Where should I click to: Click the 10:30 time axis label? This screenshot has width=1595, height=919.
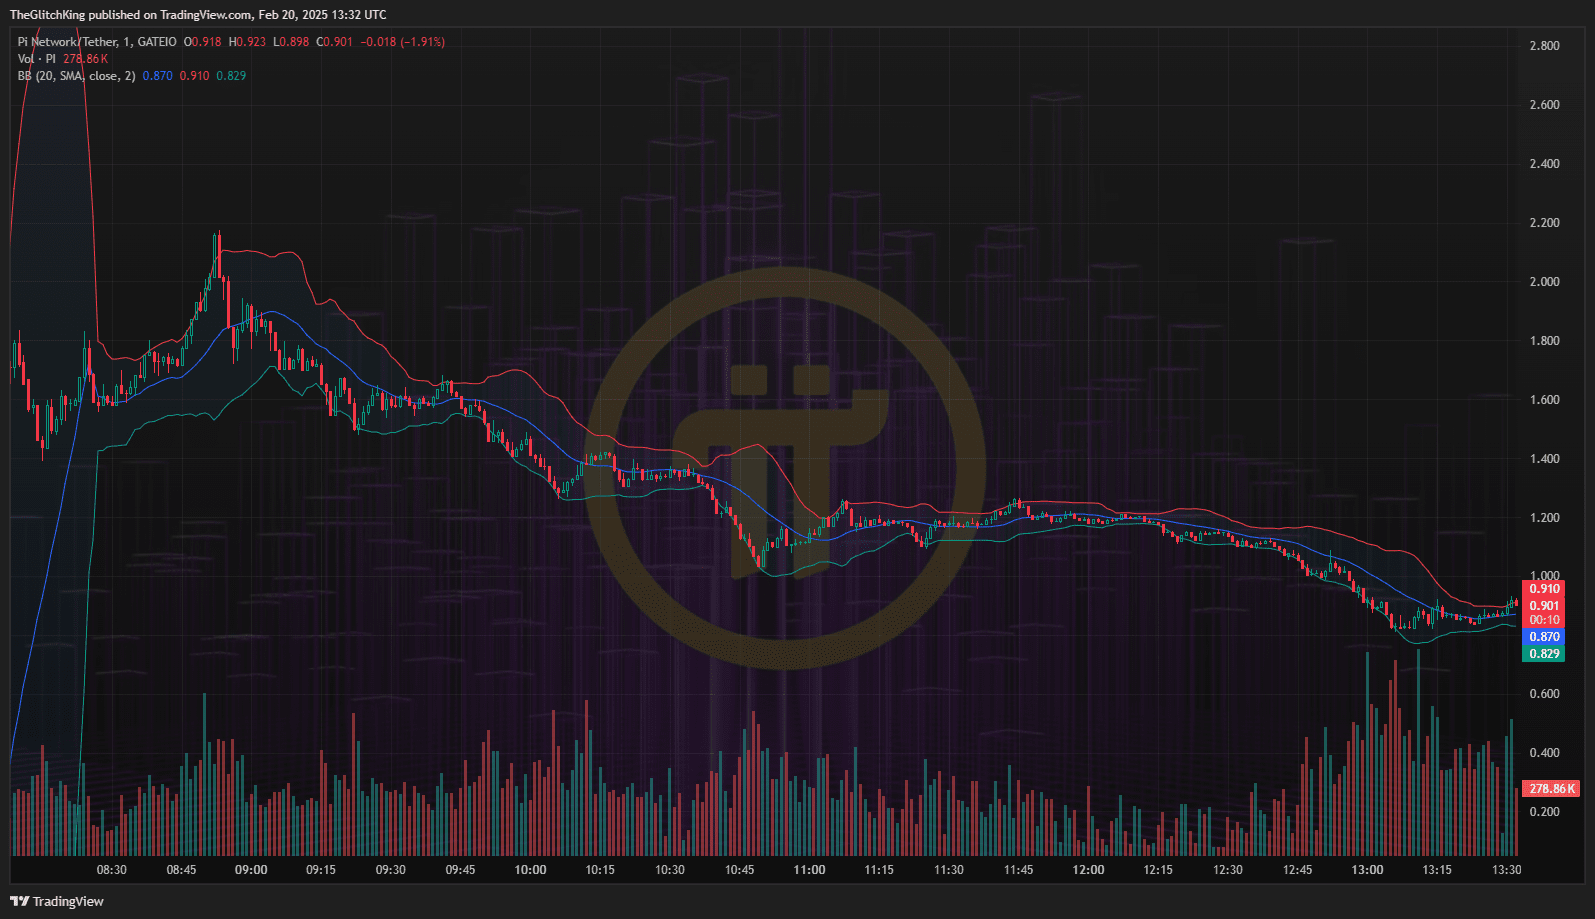coord(670,870)
